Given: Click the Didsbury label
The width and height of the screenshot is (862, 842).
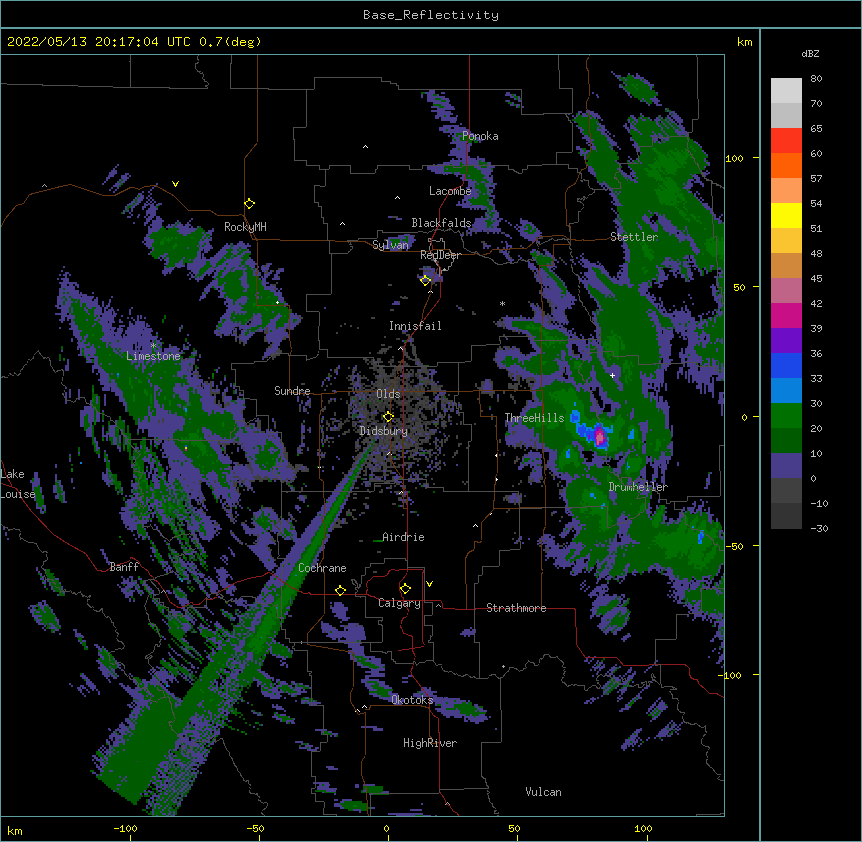Looking at the screenshot, I should pyautogui.click(x=384, y=431).
